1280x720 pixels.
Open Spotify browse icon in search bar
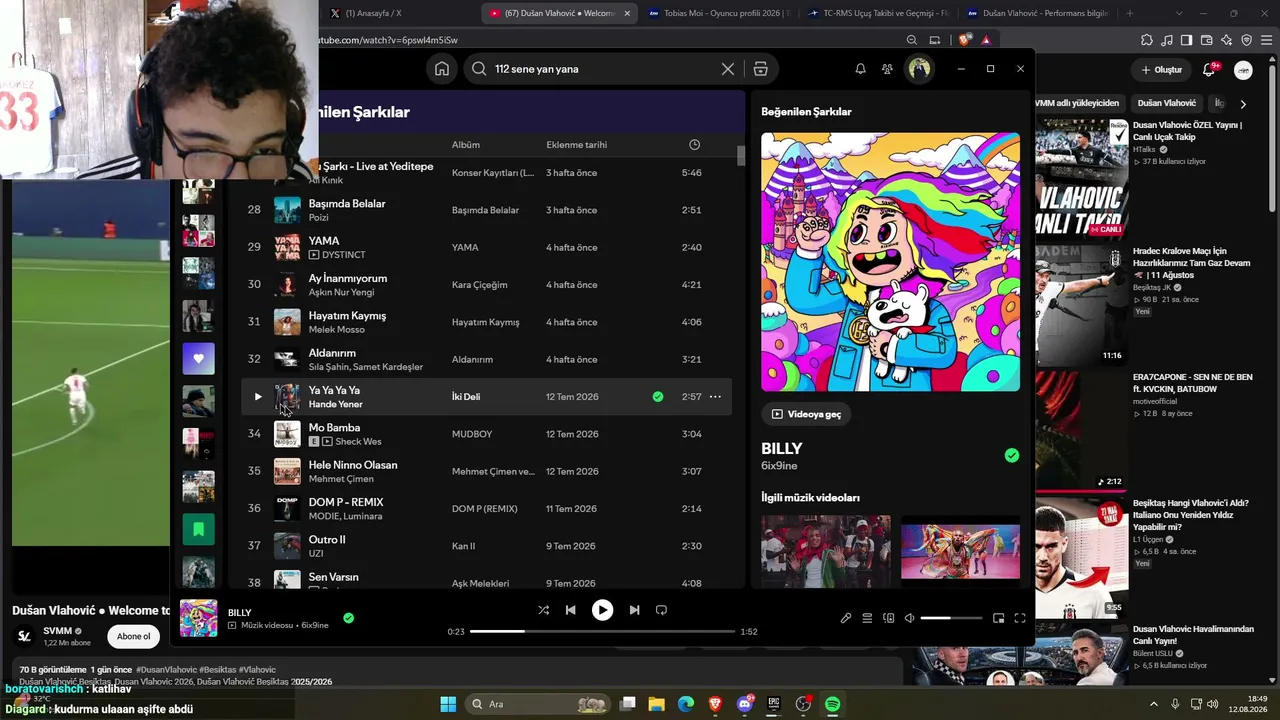click(761, 69)
